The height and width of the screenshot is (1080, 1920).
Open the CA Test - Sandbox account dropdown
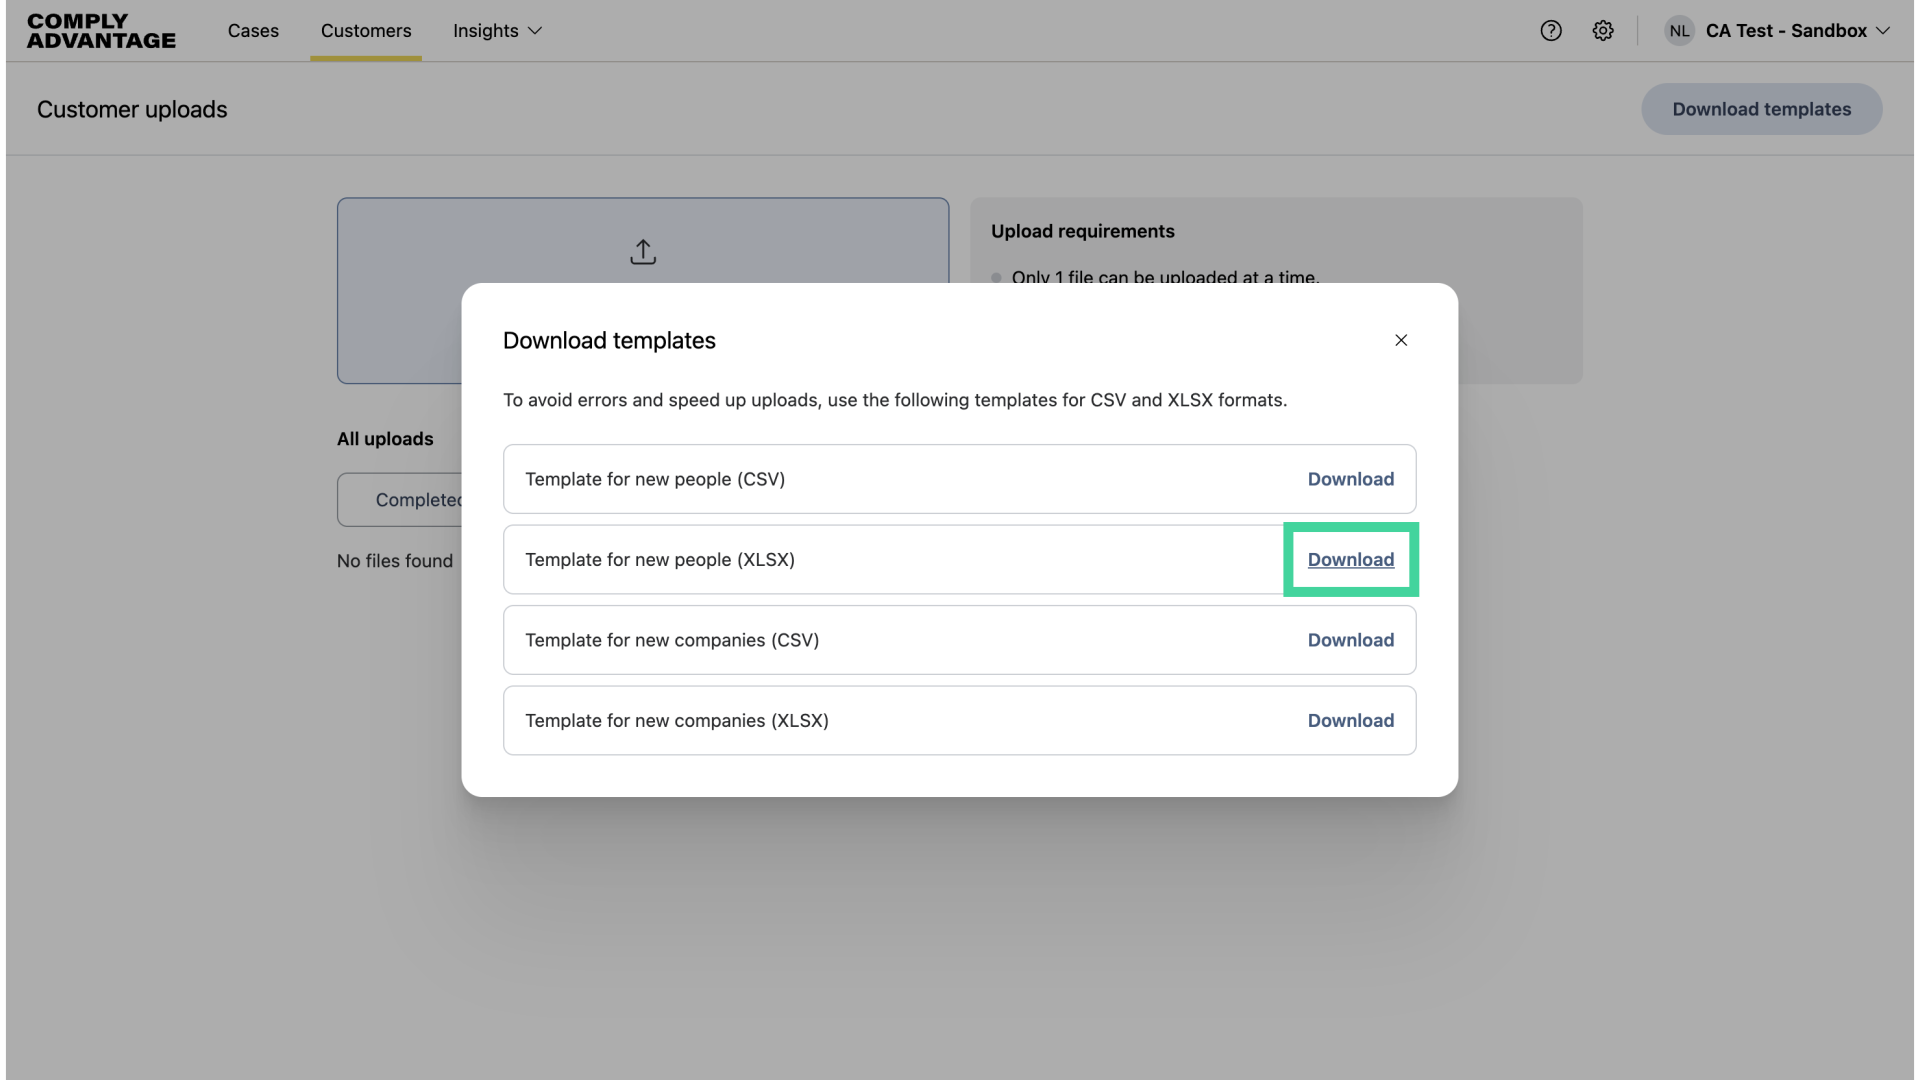(1797, 31)
